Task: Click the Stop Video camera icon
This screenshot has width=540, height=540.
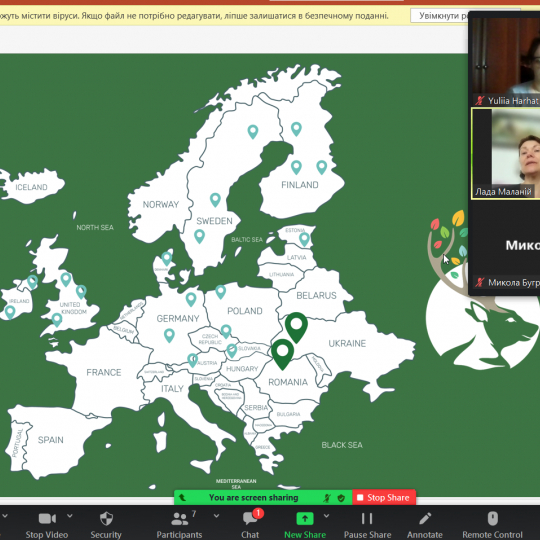Action: click(x=47, y=518)
